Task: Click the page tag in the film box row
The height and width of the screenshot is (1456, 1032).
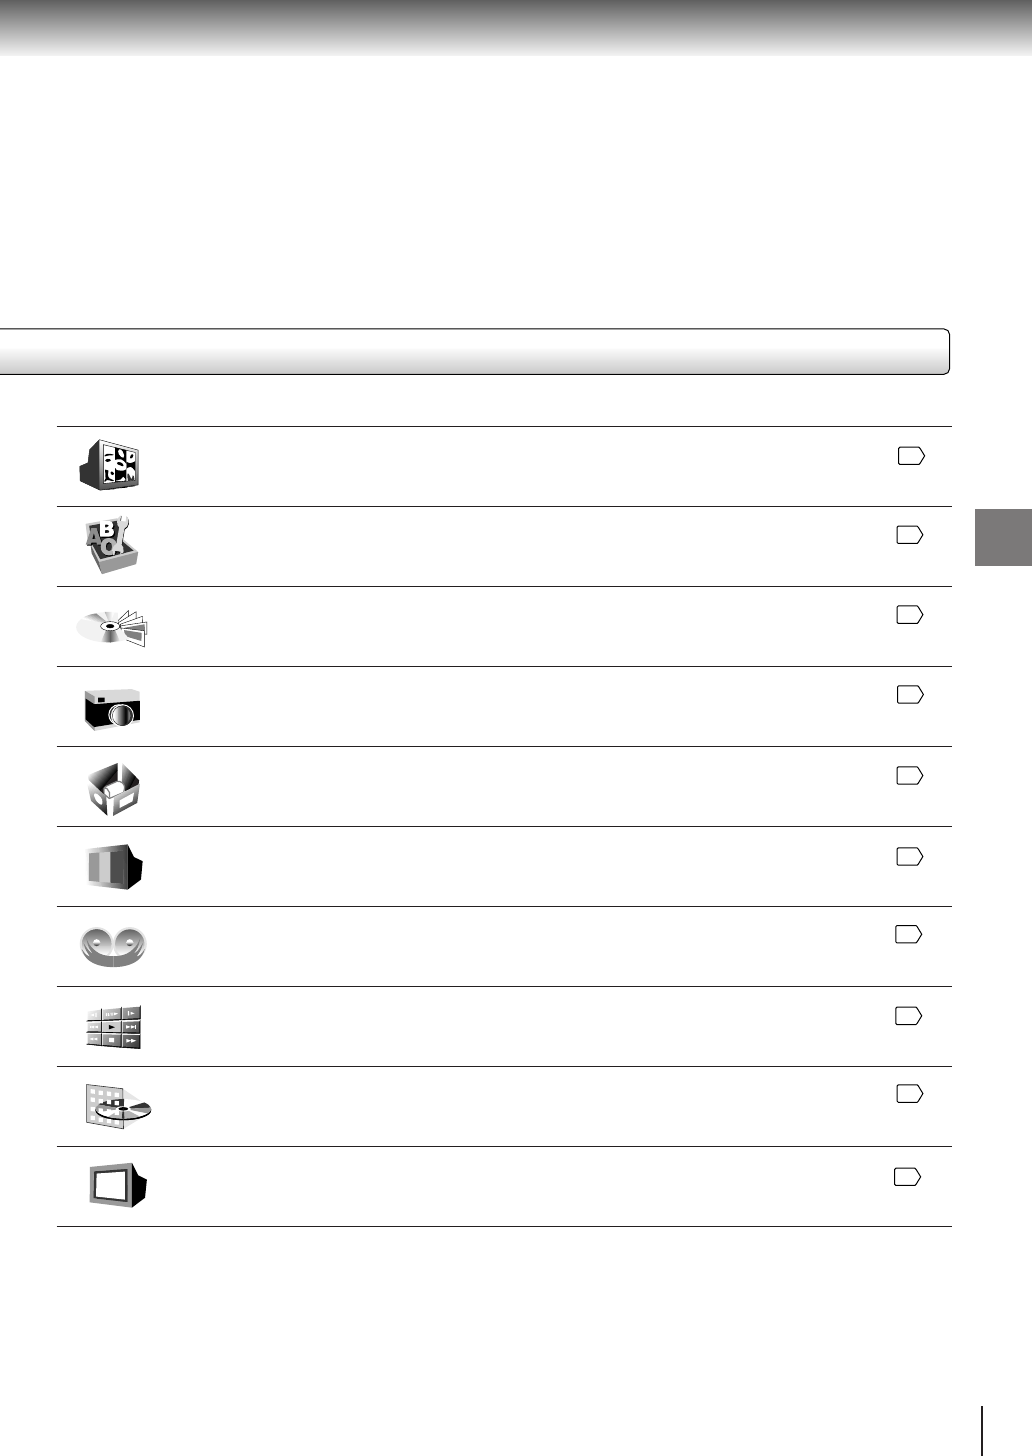Action: coord(910,775)
